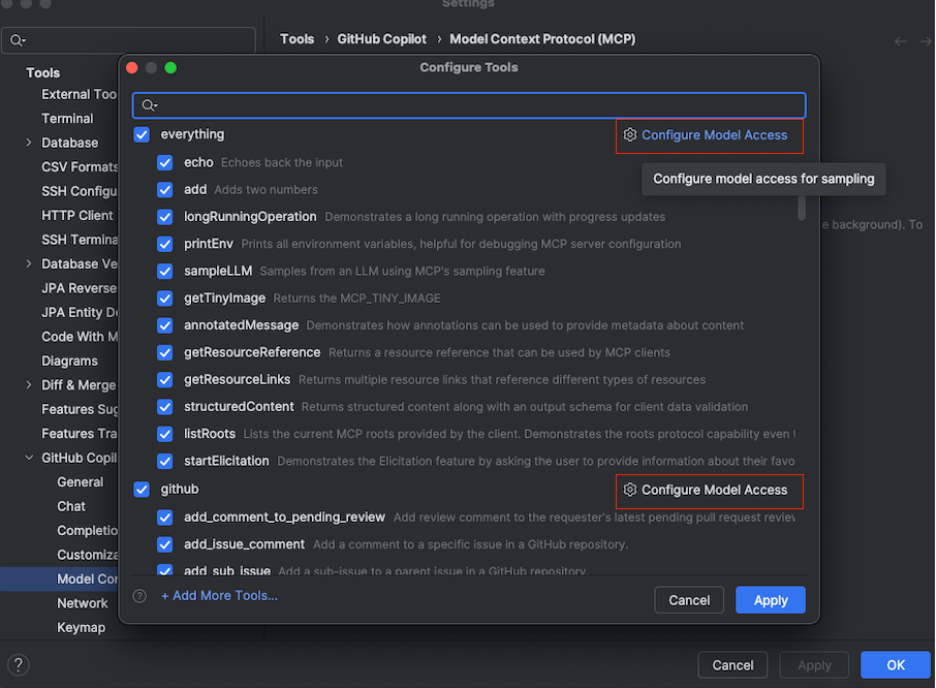936x688 pixels.
Task: Select SSH Configurations sidebar item
Action: pos(79,191)
